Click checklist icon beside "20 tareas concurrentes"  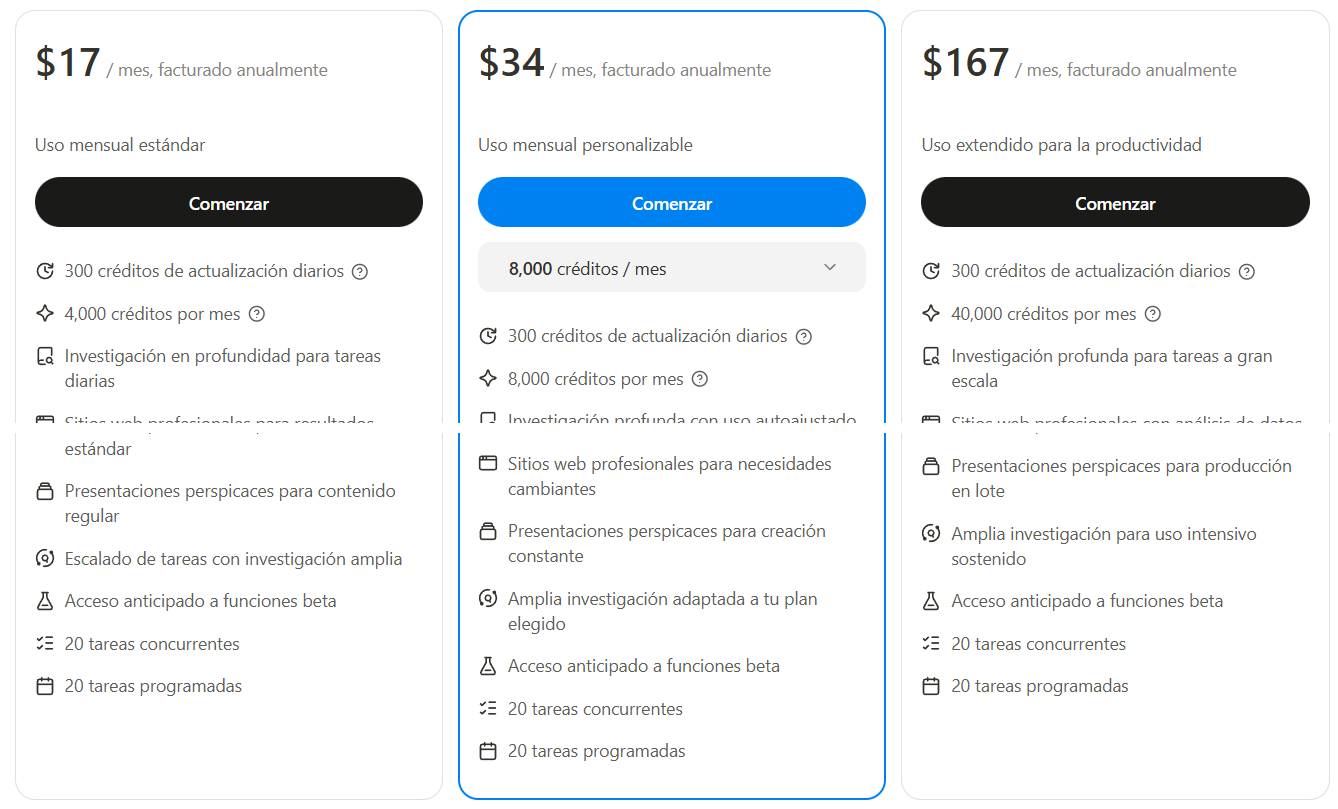click(x=44, y=644)
